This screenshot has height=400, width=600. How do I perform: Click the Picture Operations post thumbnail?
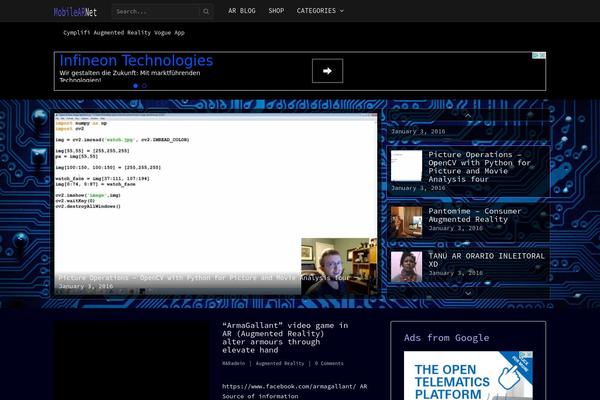point(406,165)
